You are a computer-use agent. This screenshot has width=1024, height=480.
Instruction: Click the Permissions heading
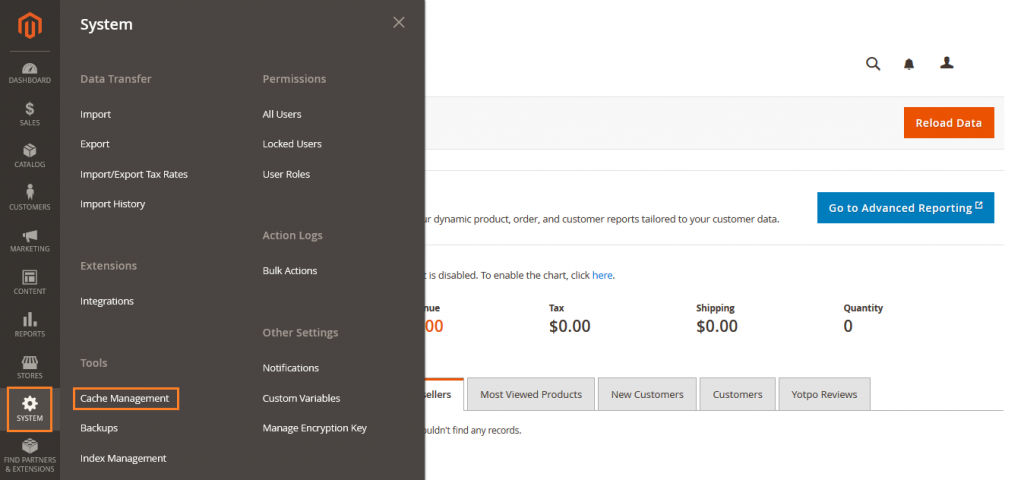(294, 79)
